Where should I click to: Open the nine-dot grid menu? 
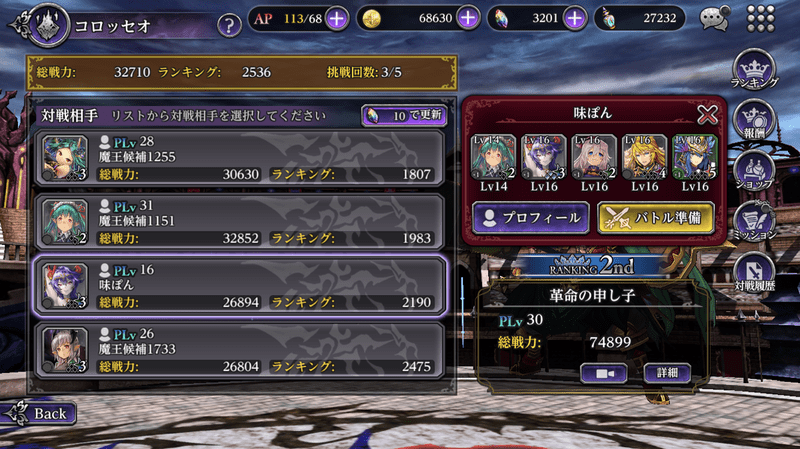761,19
